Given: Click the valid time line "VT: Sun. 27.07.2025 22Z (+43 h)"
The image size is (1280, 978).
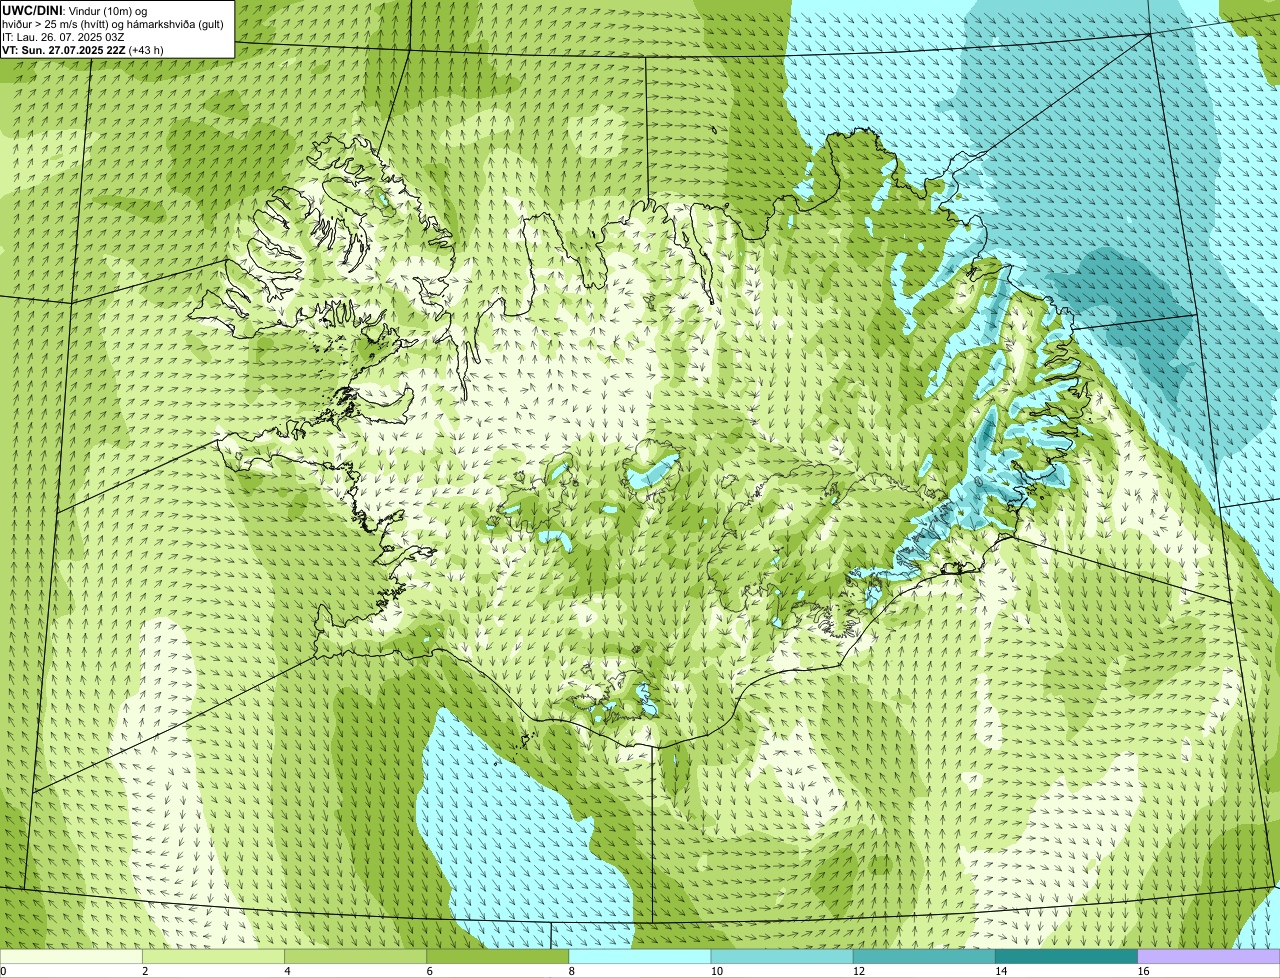Looking at the screenshot, I should point(83,49).
